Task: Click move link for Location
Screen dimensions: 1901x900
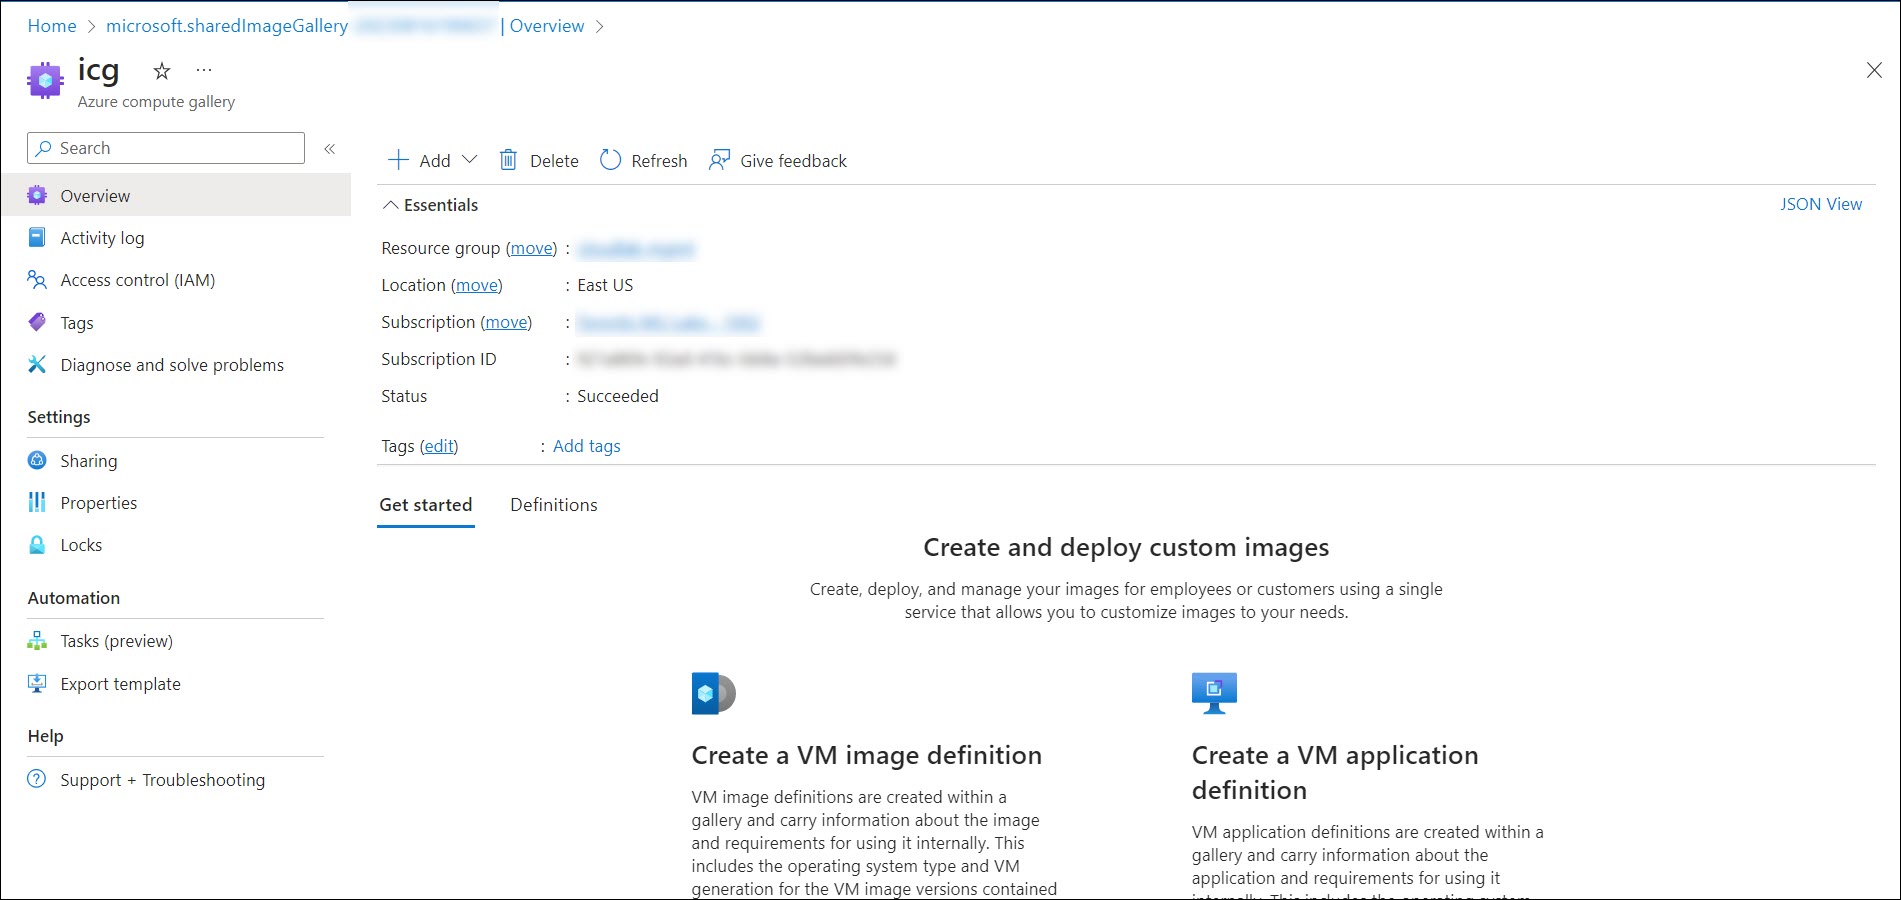Action: pyautogui.click(x=477, y=285)
